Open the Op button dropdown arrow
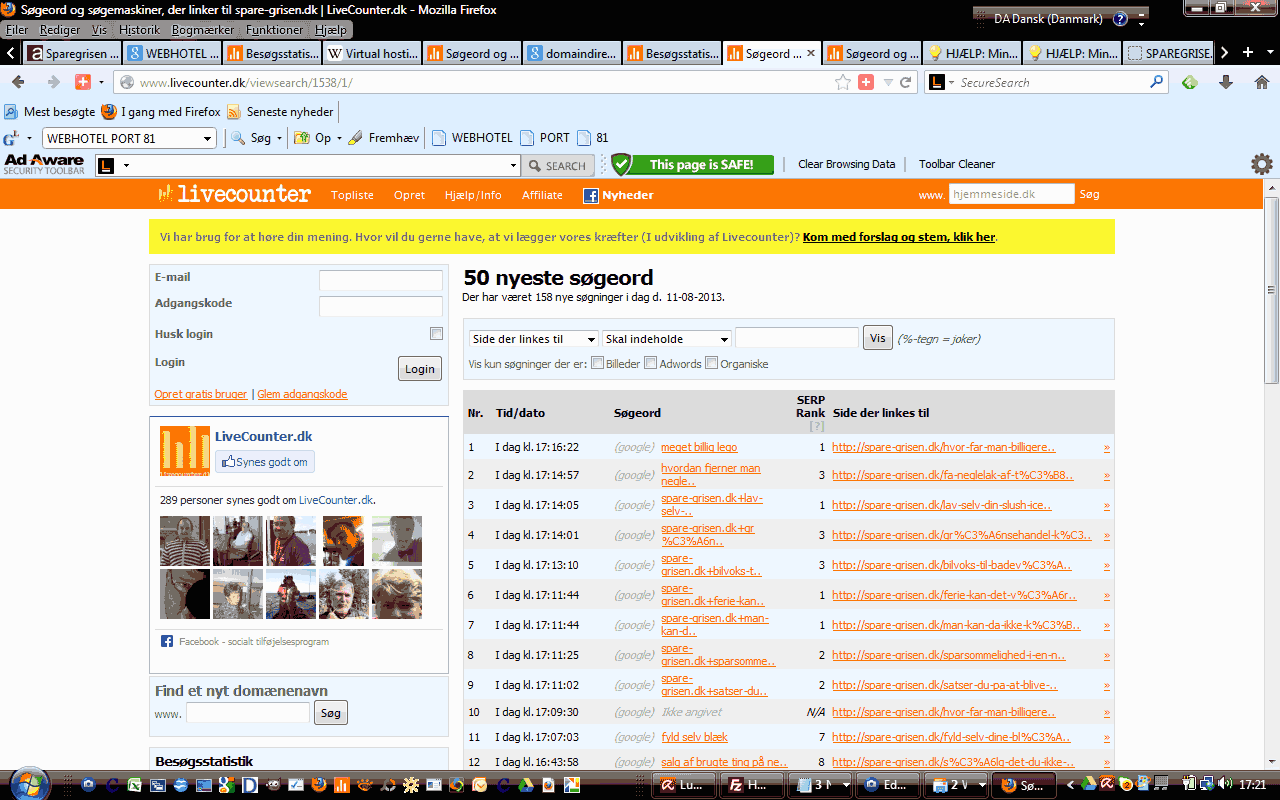1280x800 pixels. pos(339,138)
